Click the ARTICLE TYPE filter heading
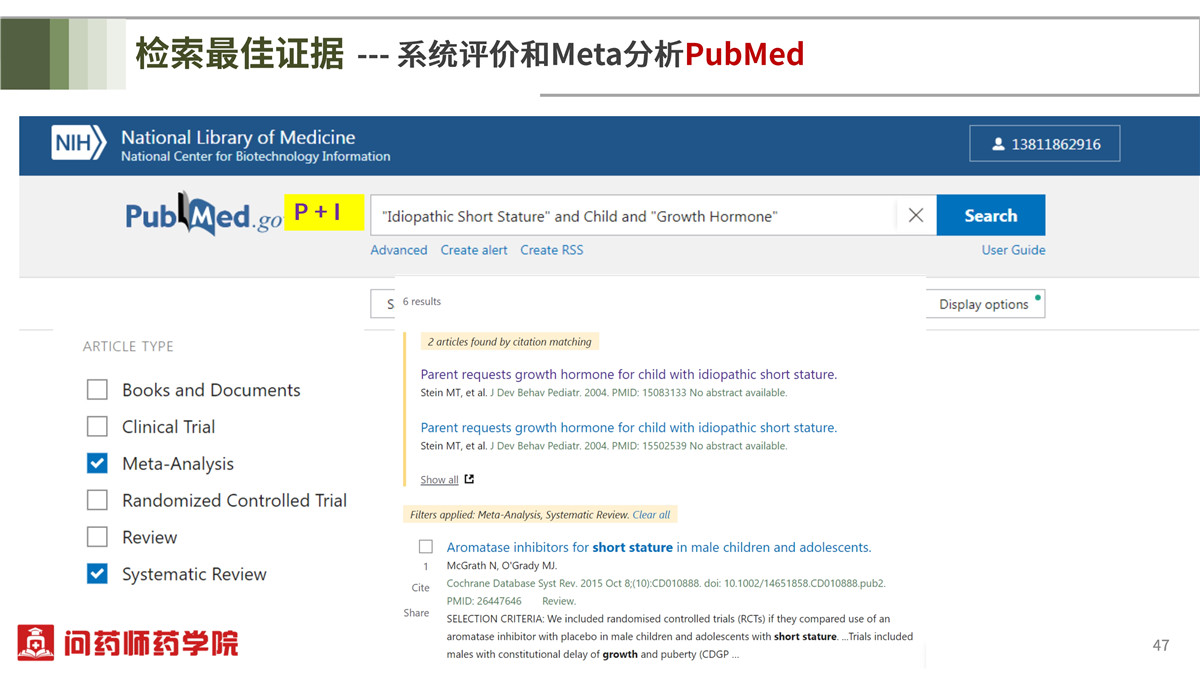Screen dimensions: 1200x675 pyautogui.click(x=128, y=346)
